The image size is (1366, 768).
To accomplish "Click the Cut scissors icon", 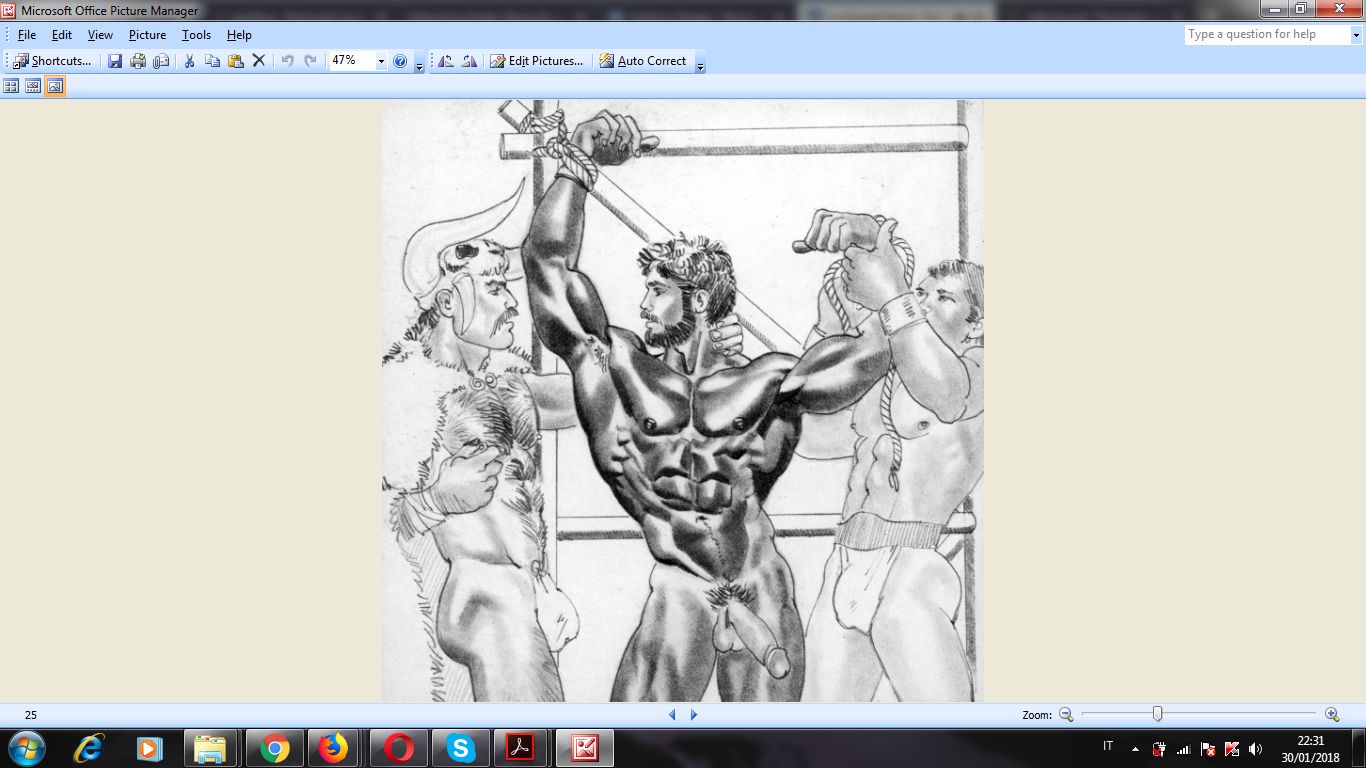I will pos(189,61).
